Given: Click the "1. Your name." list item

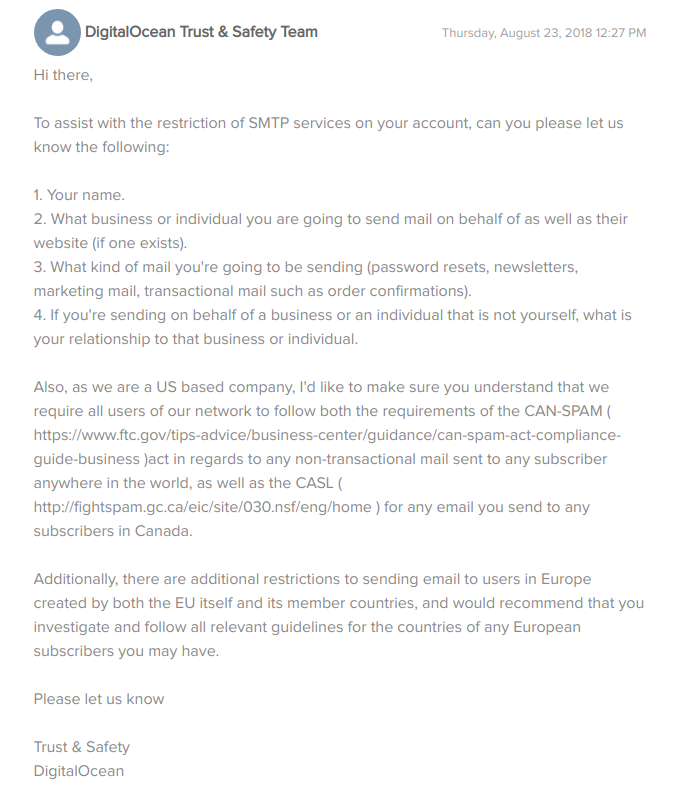Looking at the screenshot, I should [x=79, y=195].
